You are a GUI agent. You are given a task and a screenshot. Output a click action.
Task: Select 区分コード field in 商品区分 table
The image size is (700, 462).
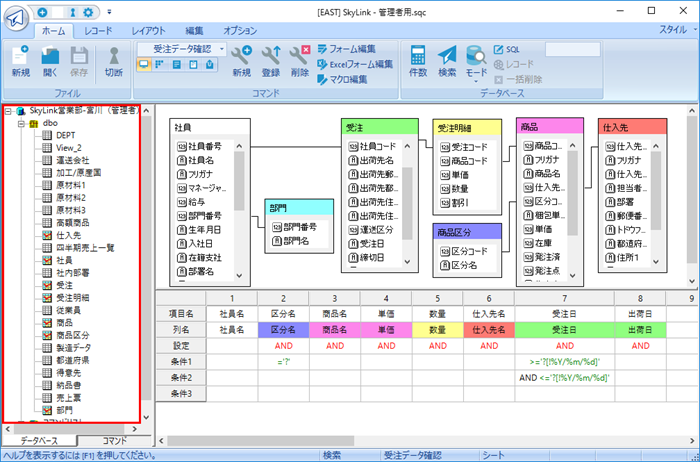[464, 251]
